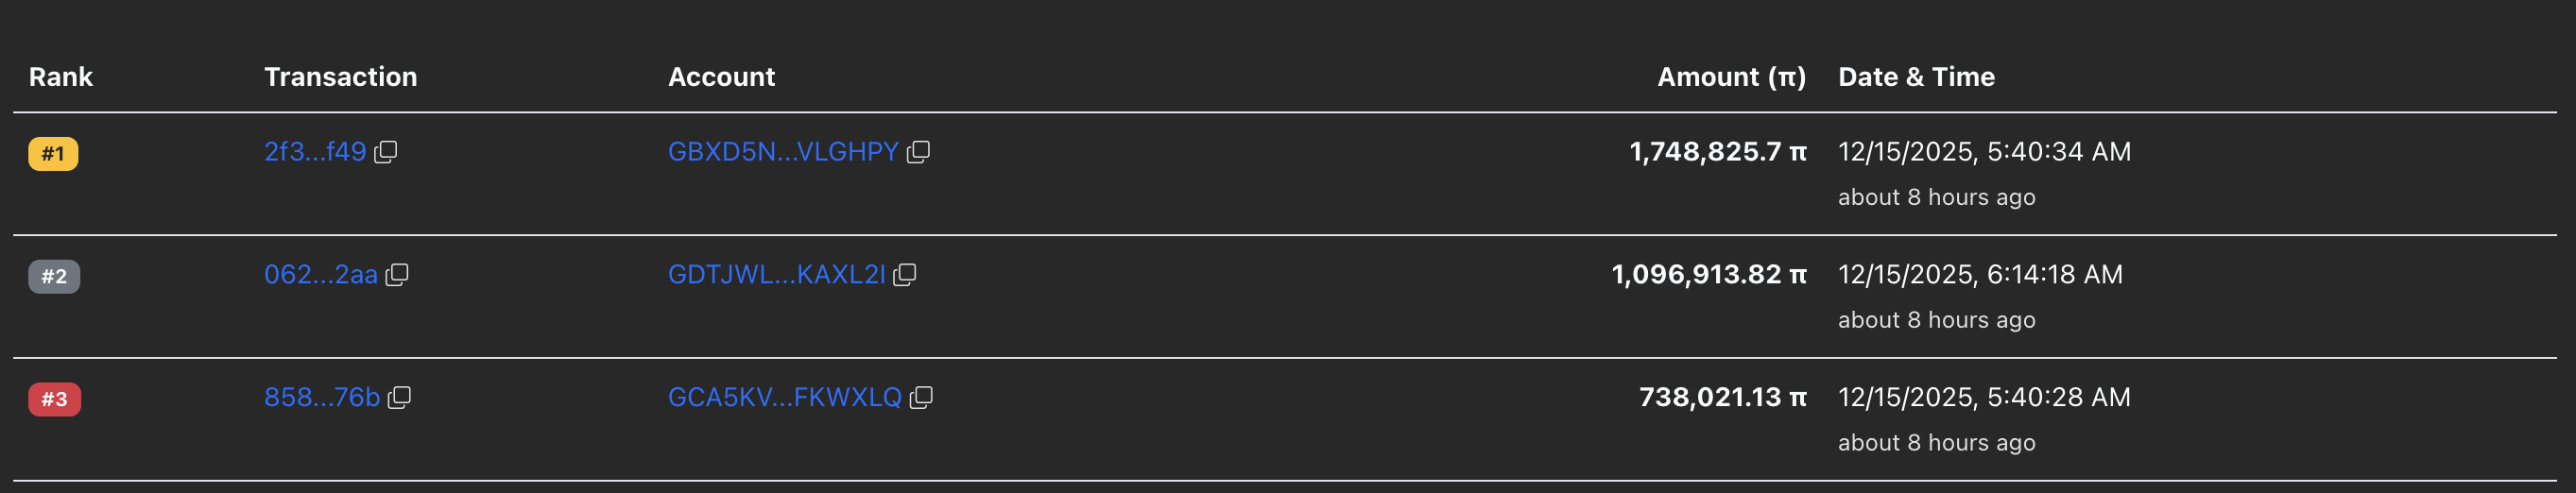Screen dimensions: 2576x493
Task: View account GCA5KV...FKWXLQ
Action: [784, 398]
